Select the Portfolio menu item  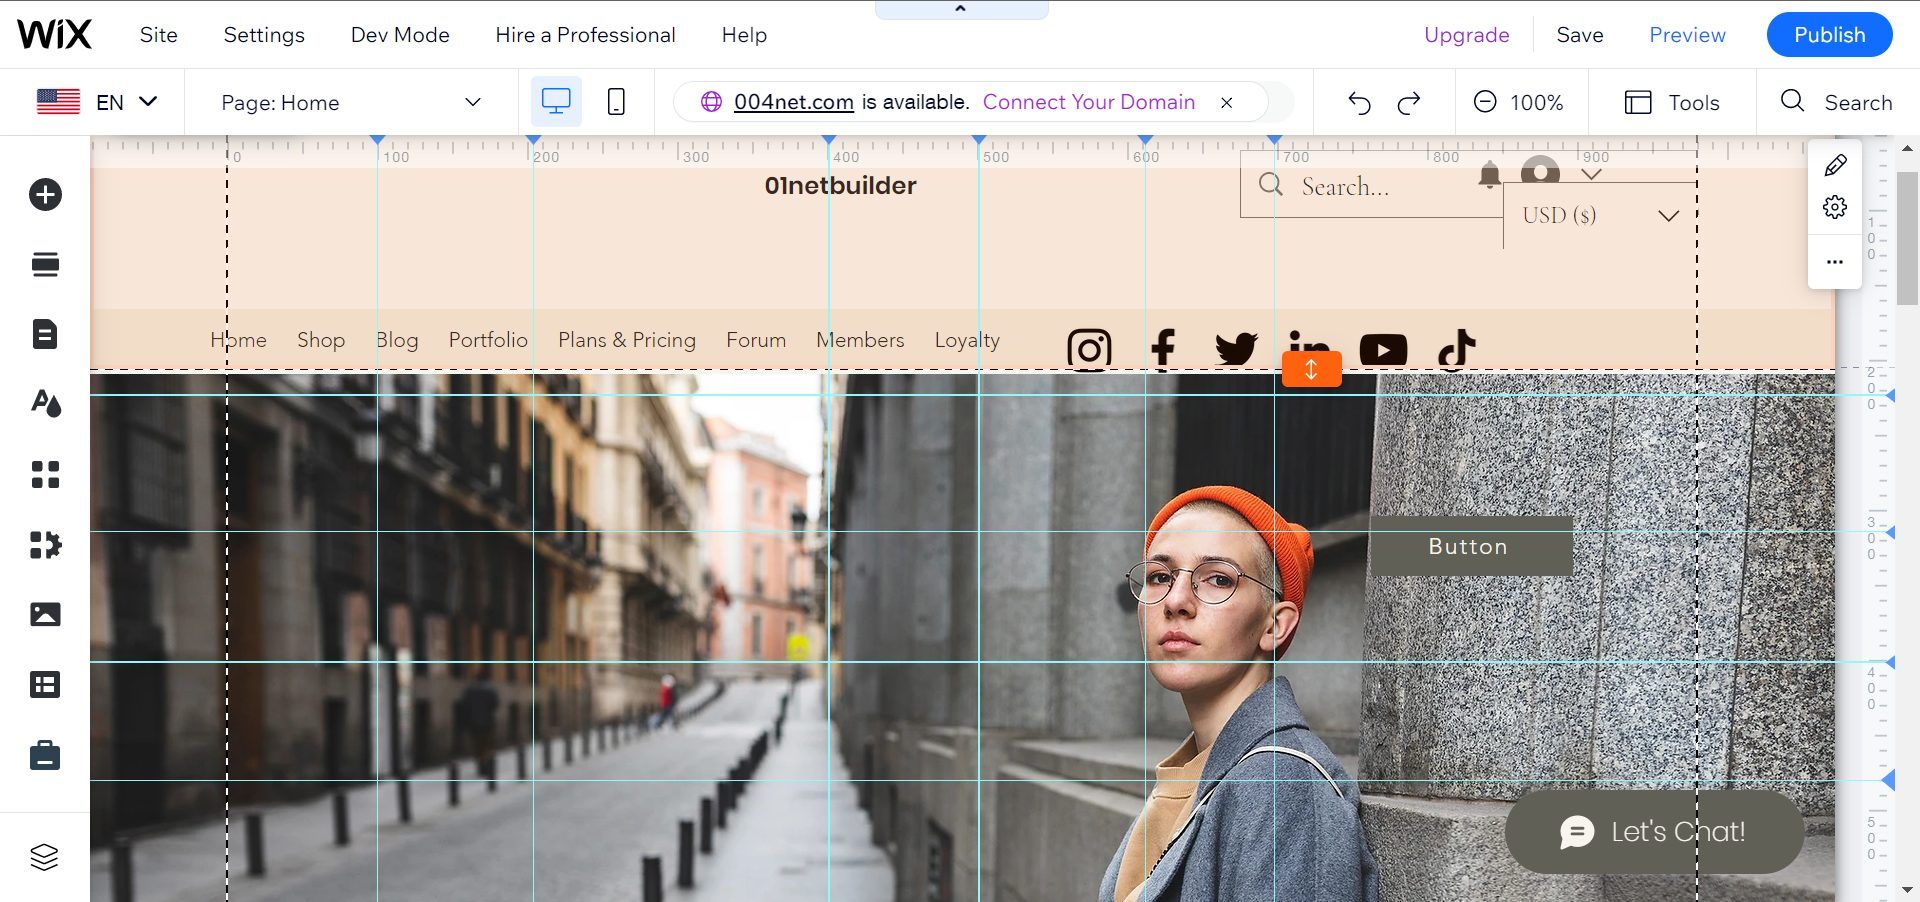coord(488,340)
